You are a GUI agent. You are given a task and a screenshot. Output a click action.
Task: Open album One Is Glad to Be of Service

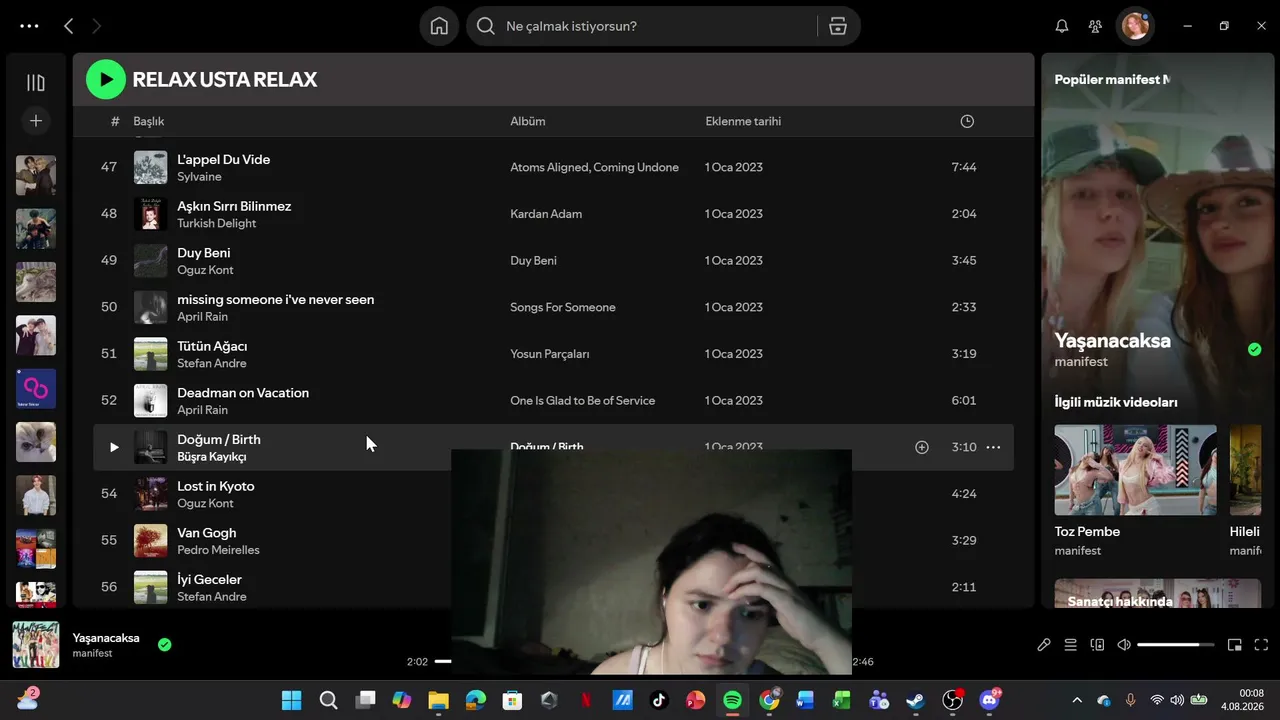pyautogui.click(x=583, y=400)
